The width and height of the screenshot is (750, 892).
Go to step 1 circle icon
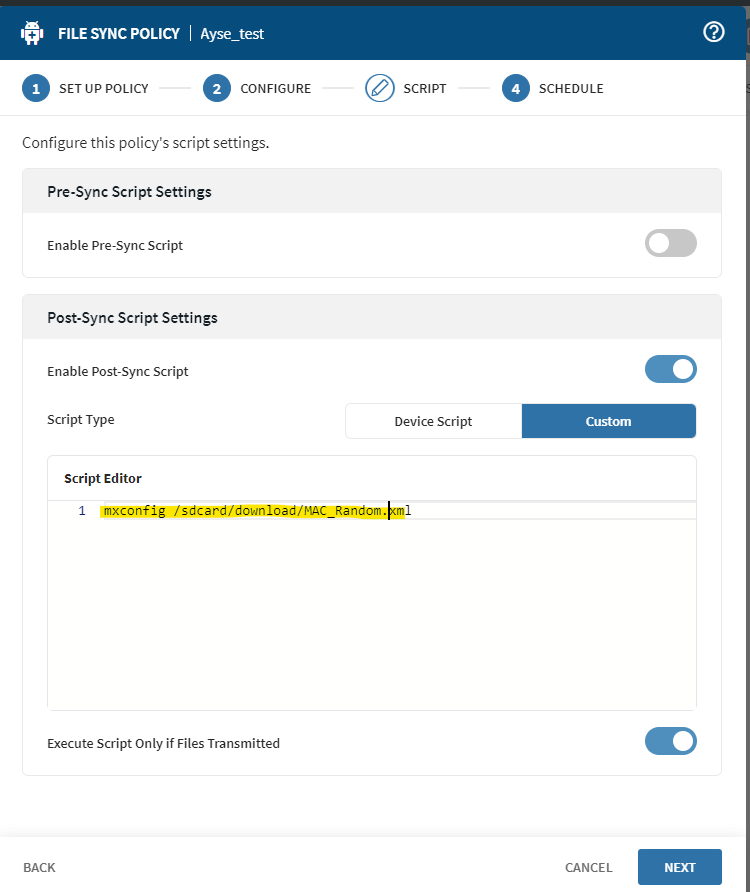coord(36,89)
